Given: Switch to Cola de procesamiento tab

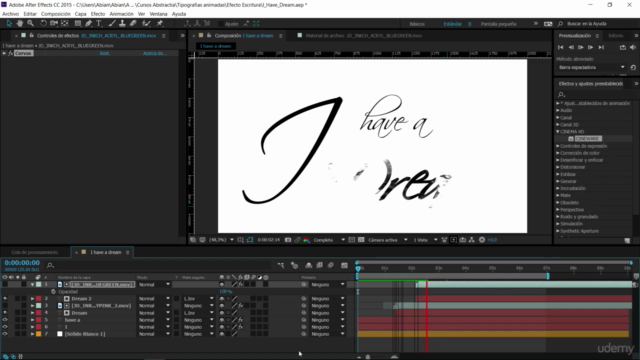Looking at the screenshot, I should coord(35,252).
